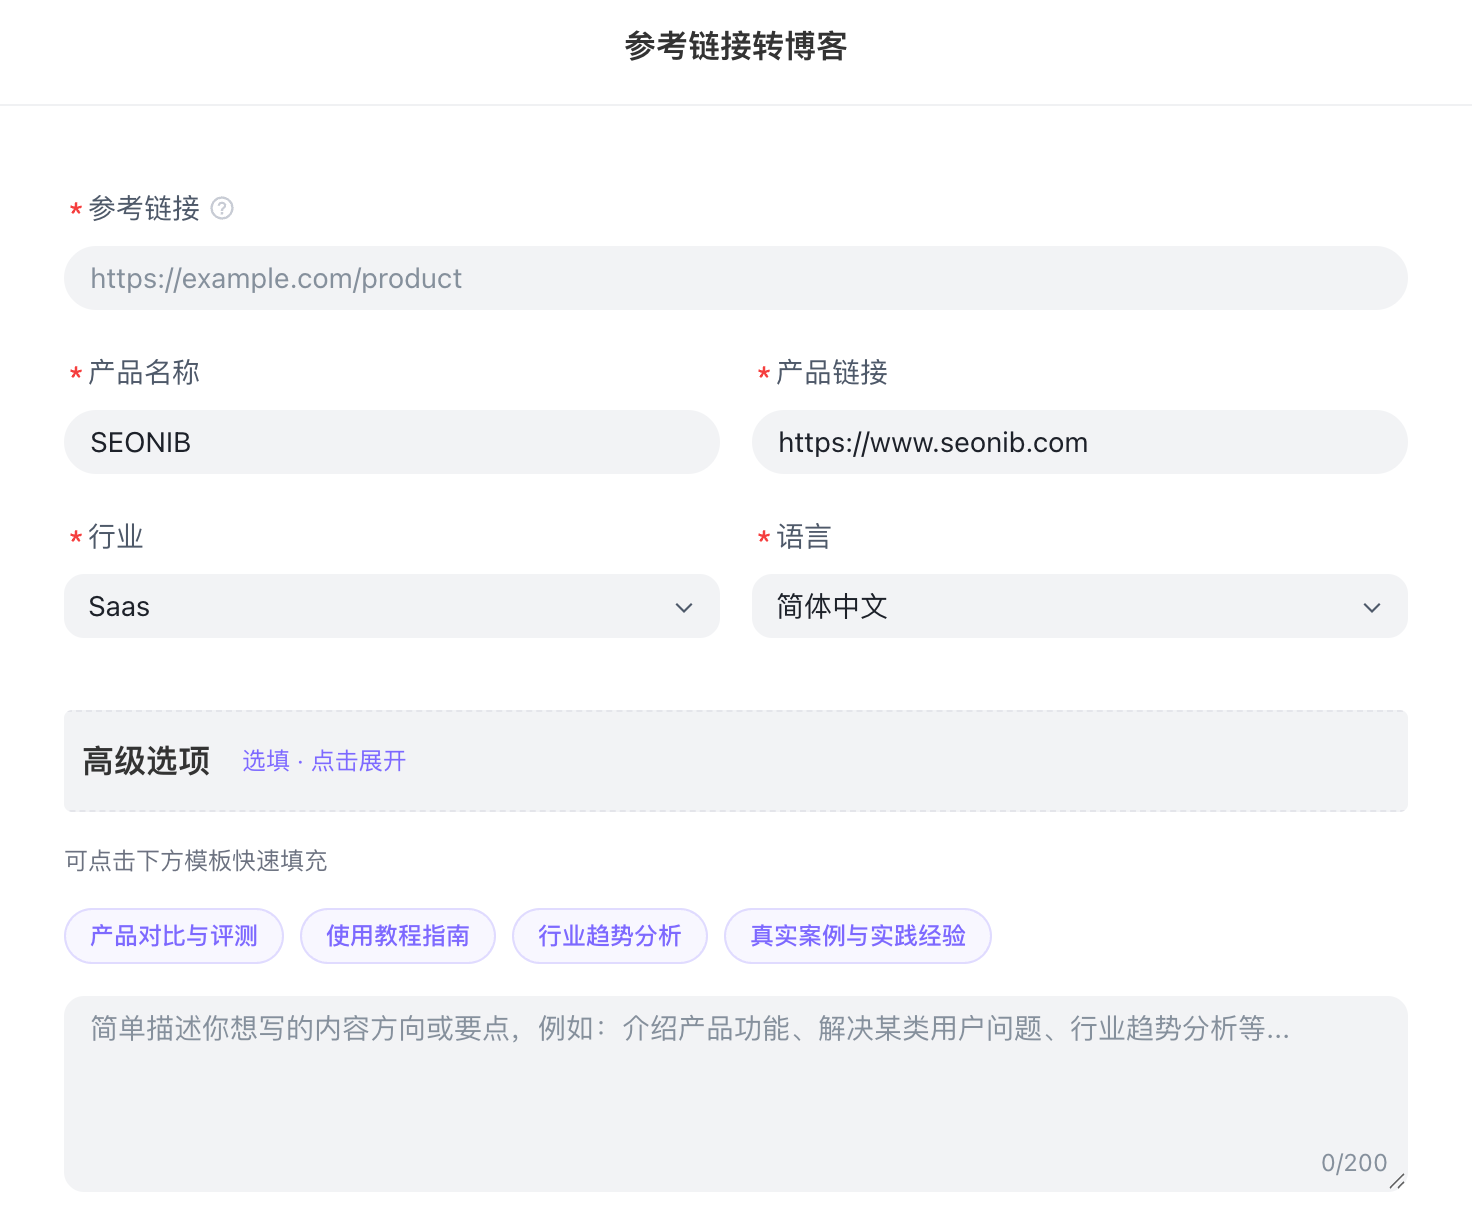
Task: Focus the 参考链接 URL input field
Action: coord(735,278)
